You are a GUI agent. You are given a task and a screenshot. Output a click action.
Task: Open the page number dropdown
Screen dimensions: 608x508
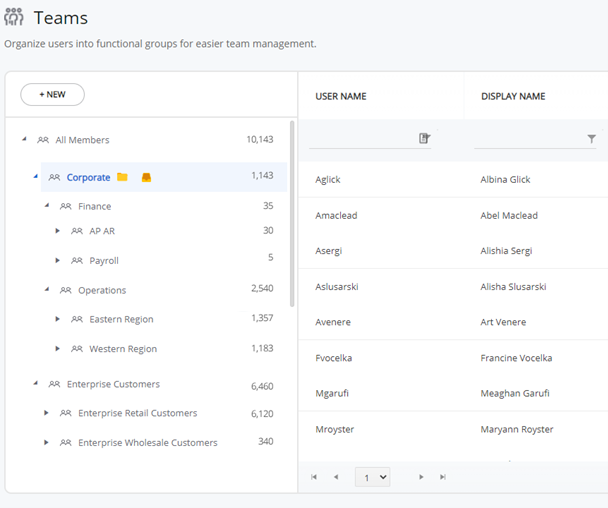pyautogui.click(x=372, y=478)
